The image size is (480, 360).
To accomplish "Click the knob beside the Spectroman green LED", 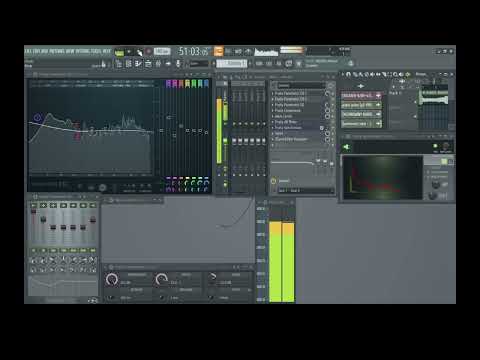I will 446,146.
